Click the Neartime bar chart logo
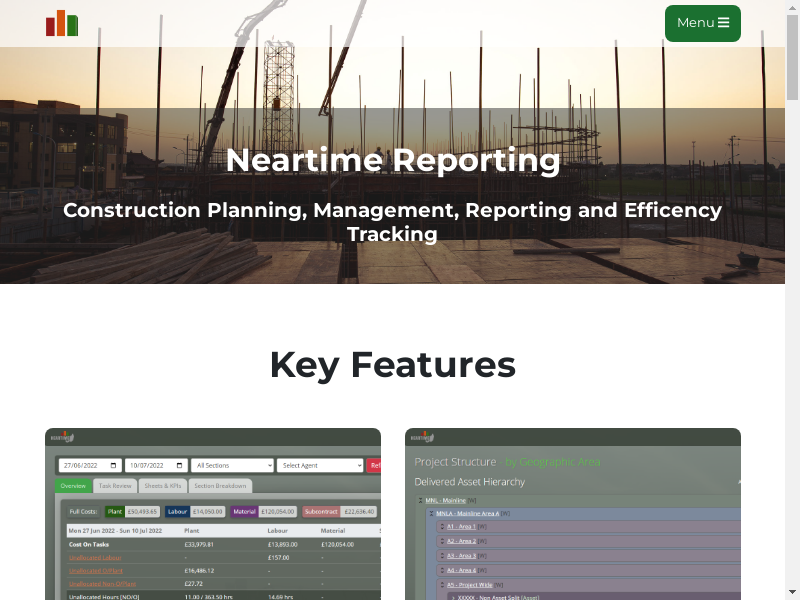Viewport: 800px width, 600px height. (62, 23)
